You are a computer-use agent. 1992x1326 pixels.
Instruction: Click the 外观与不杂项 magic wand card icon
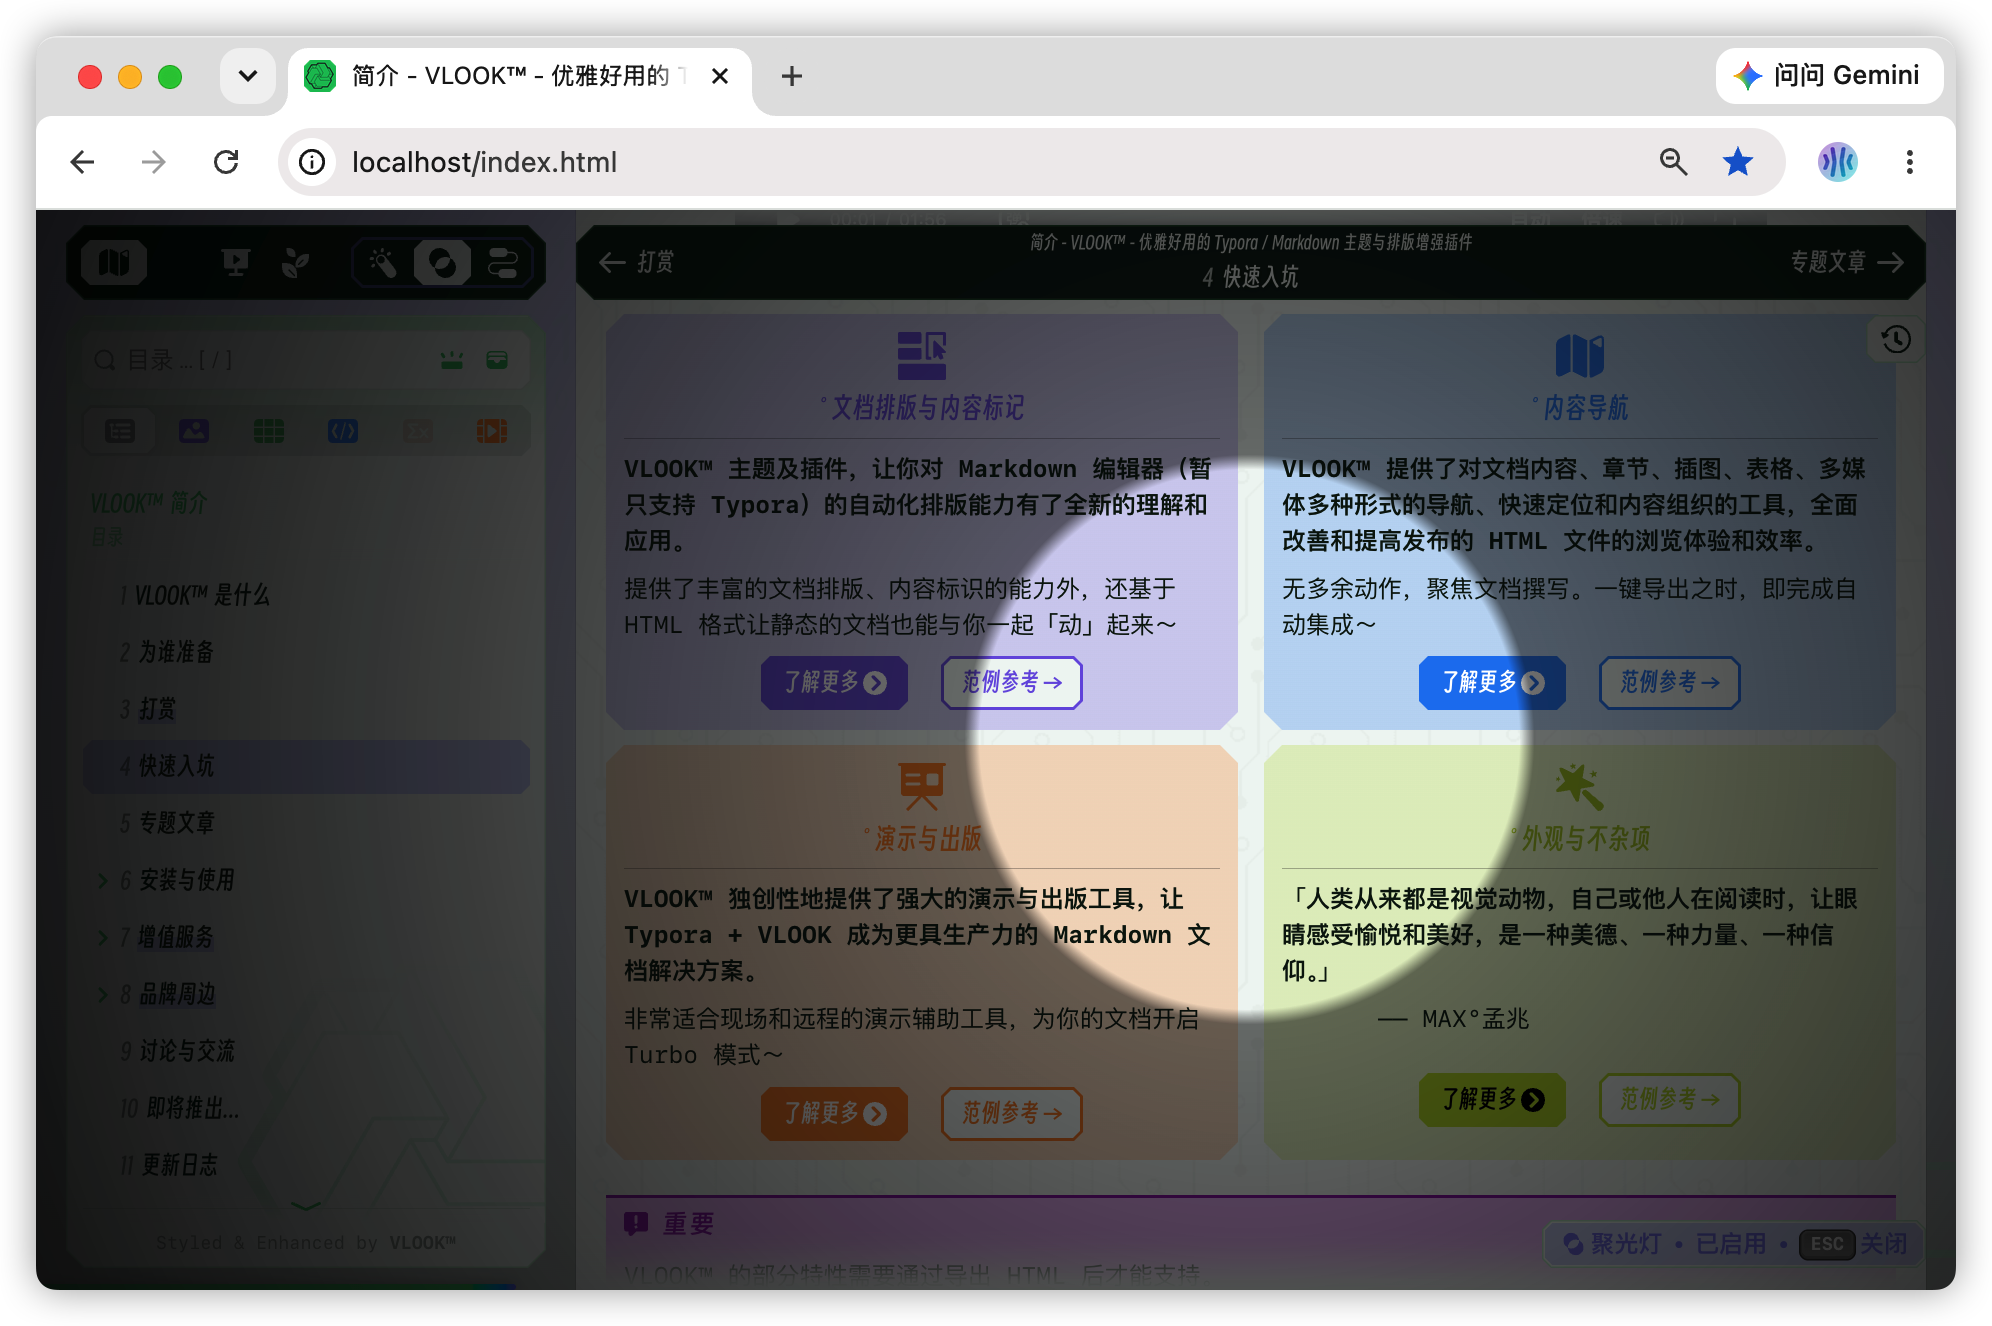pos(1580,786)
